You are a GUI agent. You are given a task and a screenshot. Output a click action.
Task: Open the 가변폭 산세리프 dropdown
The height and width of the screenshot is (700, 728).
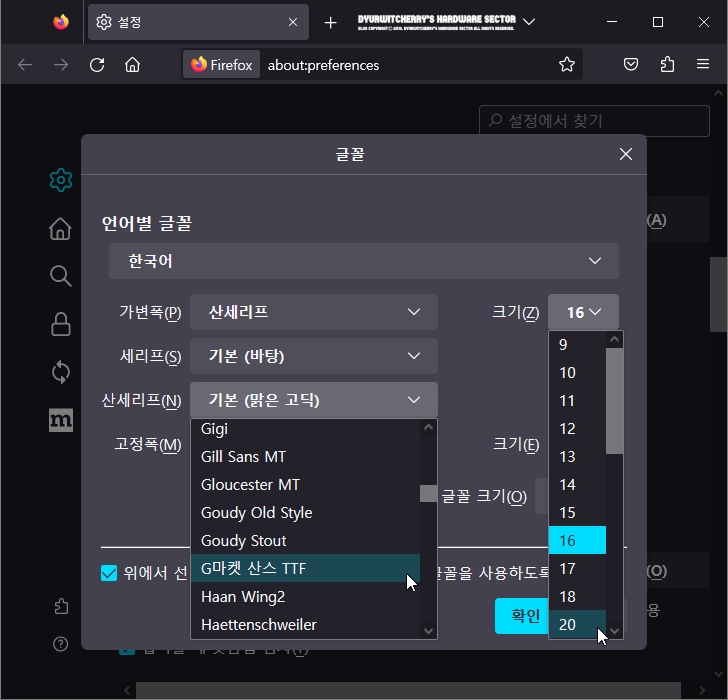314,312
